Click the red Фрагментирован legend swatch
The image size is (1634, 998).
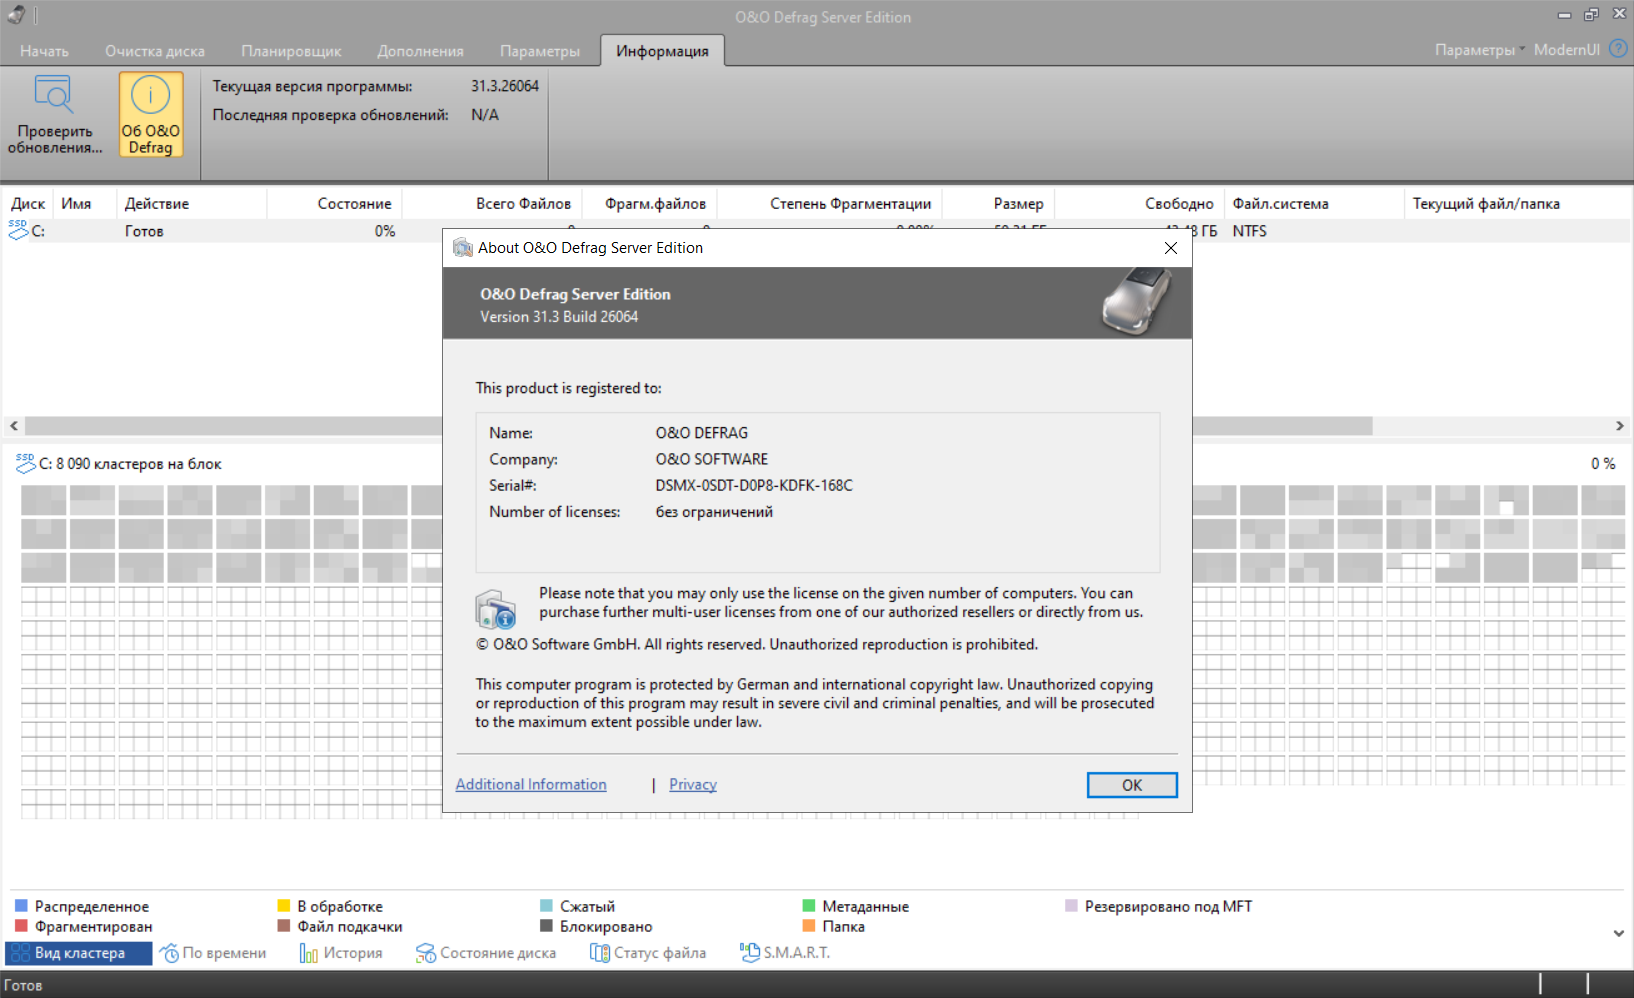click(21, 926)
